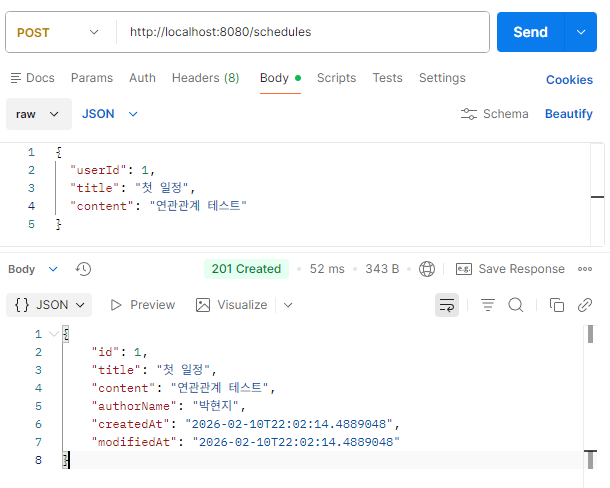Open the raw body type dropdown

pos(39,114)
